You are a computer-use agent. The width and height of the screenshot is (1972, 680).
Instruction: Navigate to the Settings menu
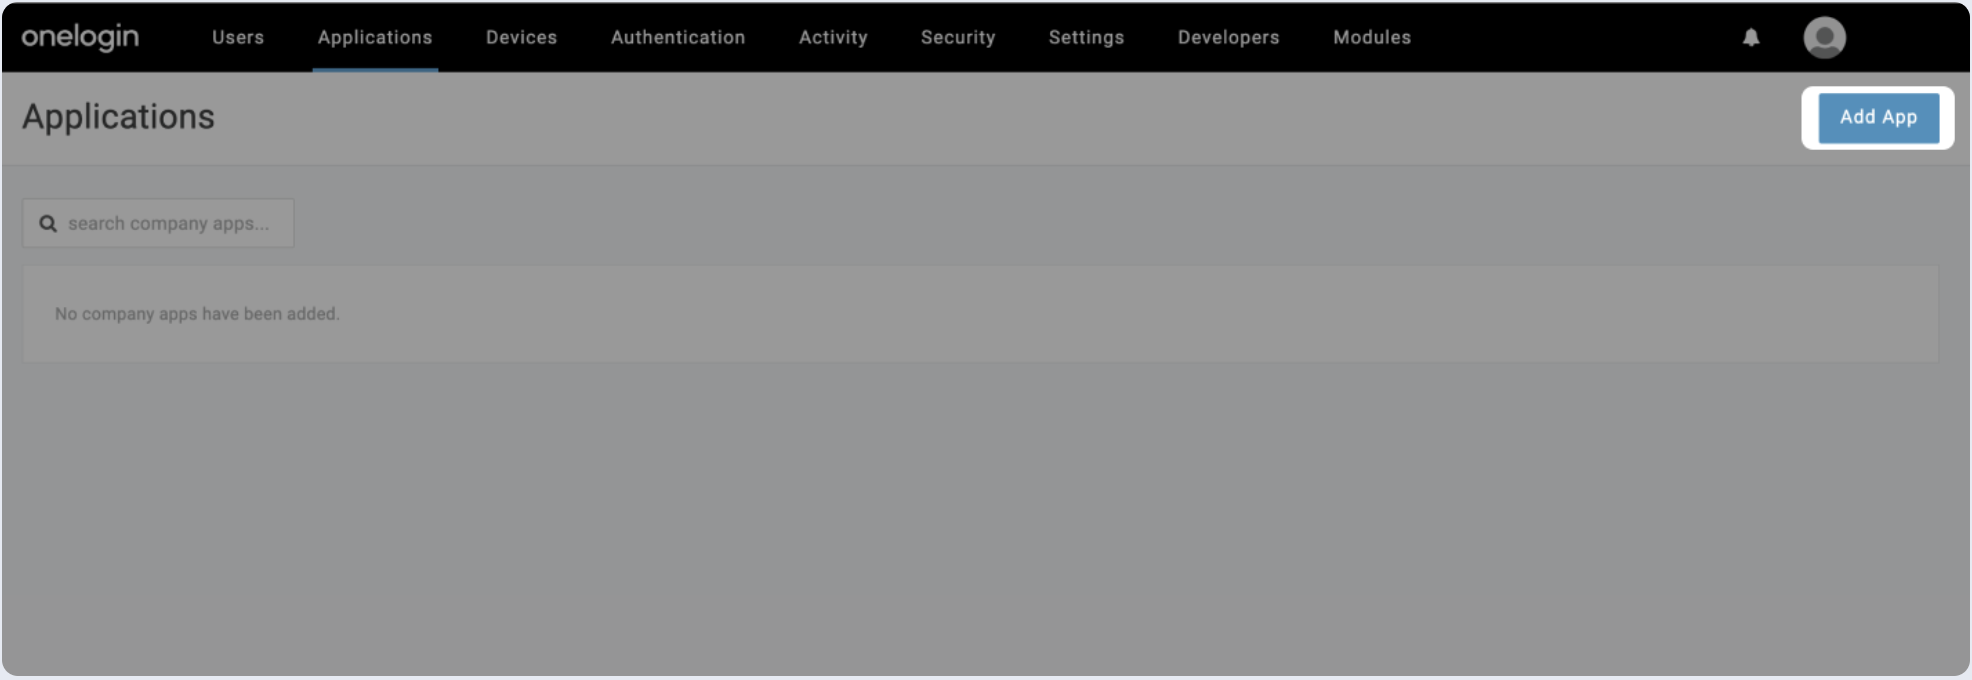pos(1086,38)
